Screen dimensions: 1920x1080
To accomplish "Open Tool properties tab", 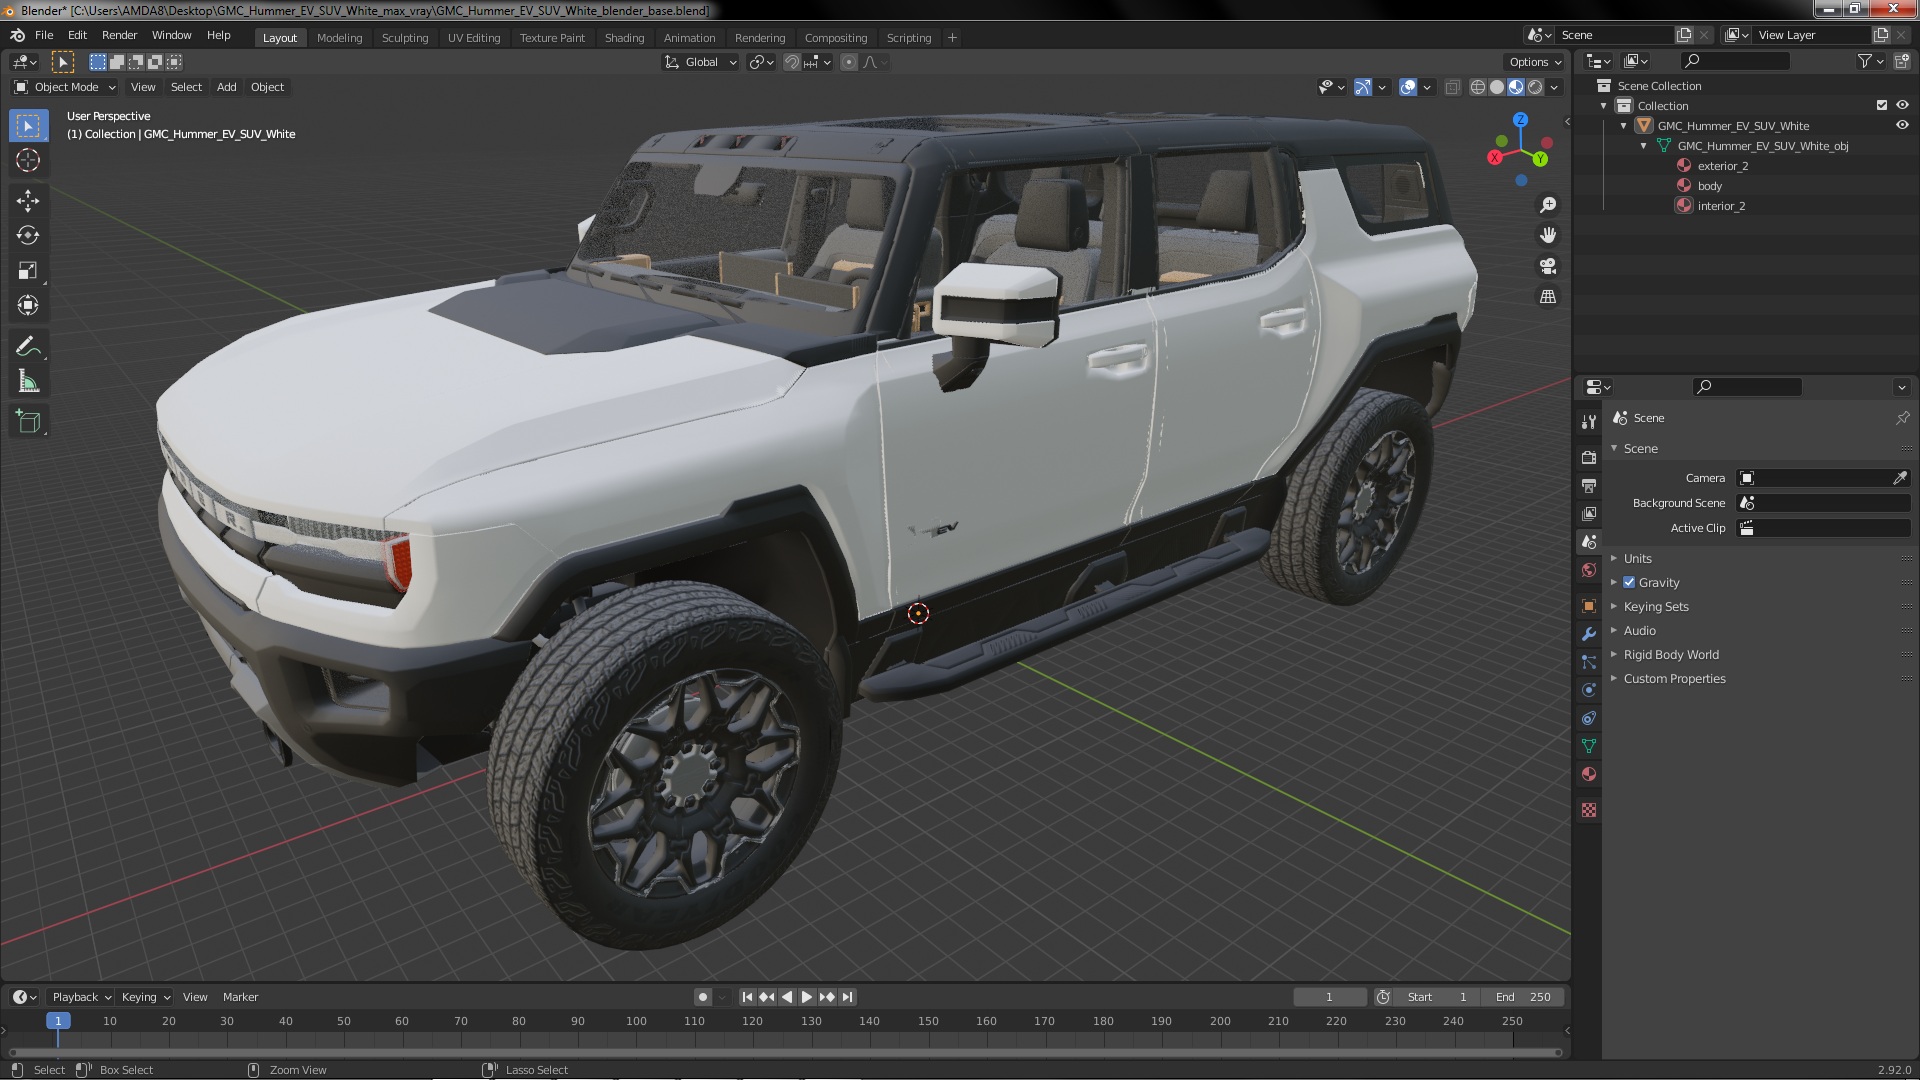I will click(x=1589, y=422).
